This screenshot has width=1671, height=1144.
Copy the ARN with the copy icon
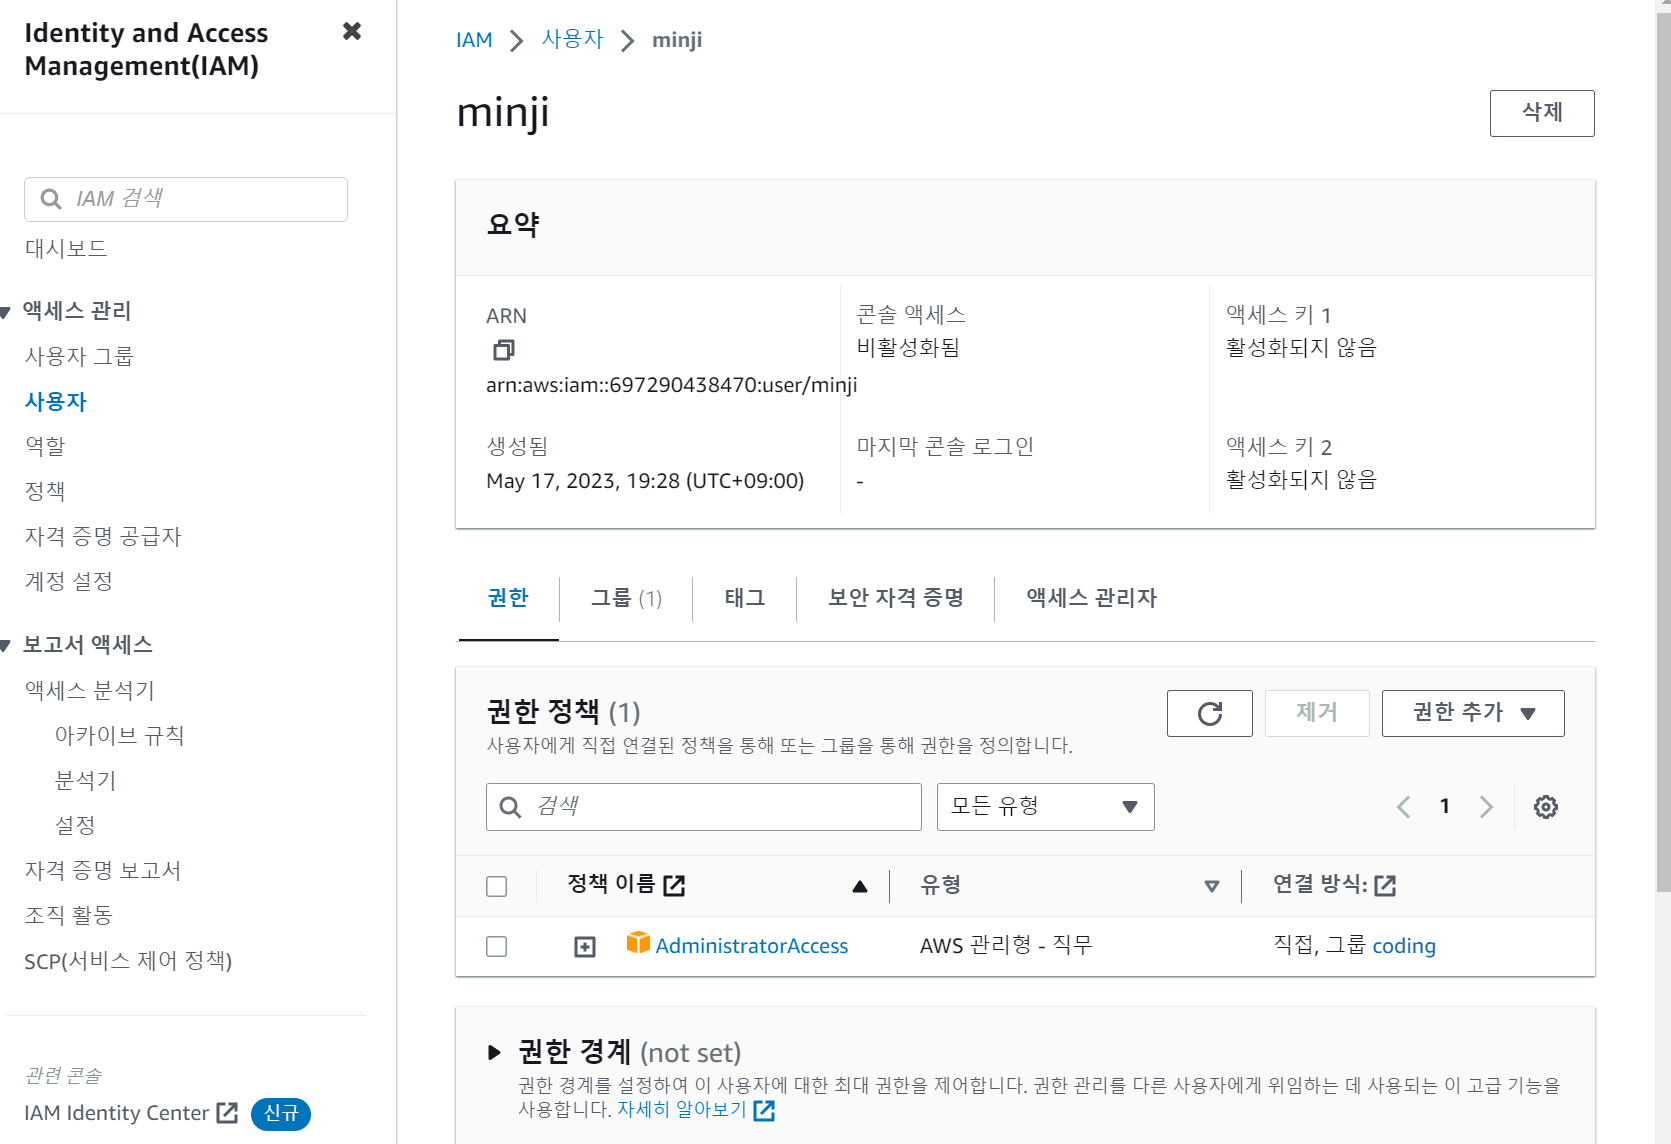504,350
